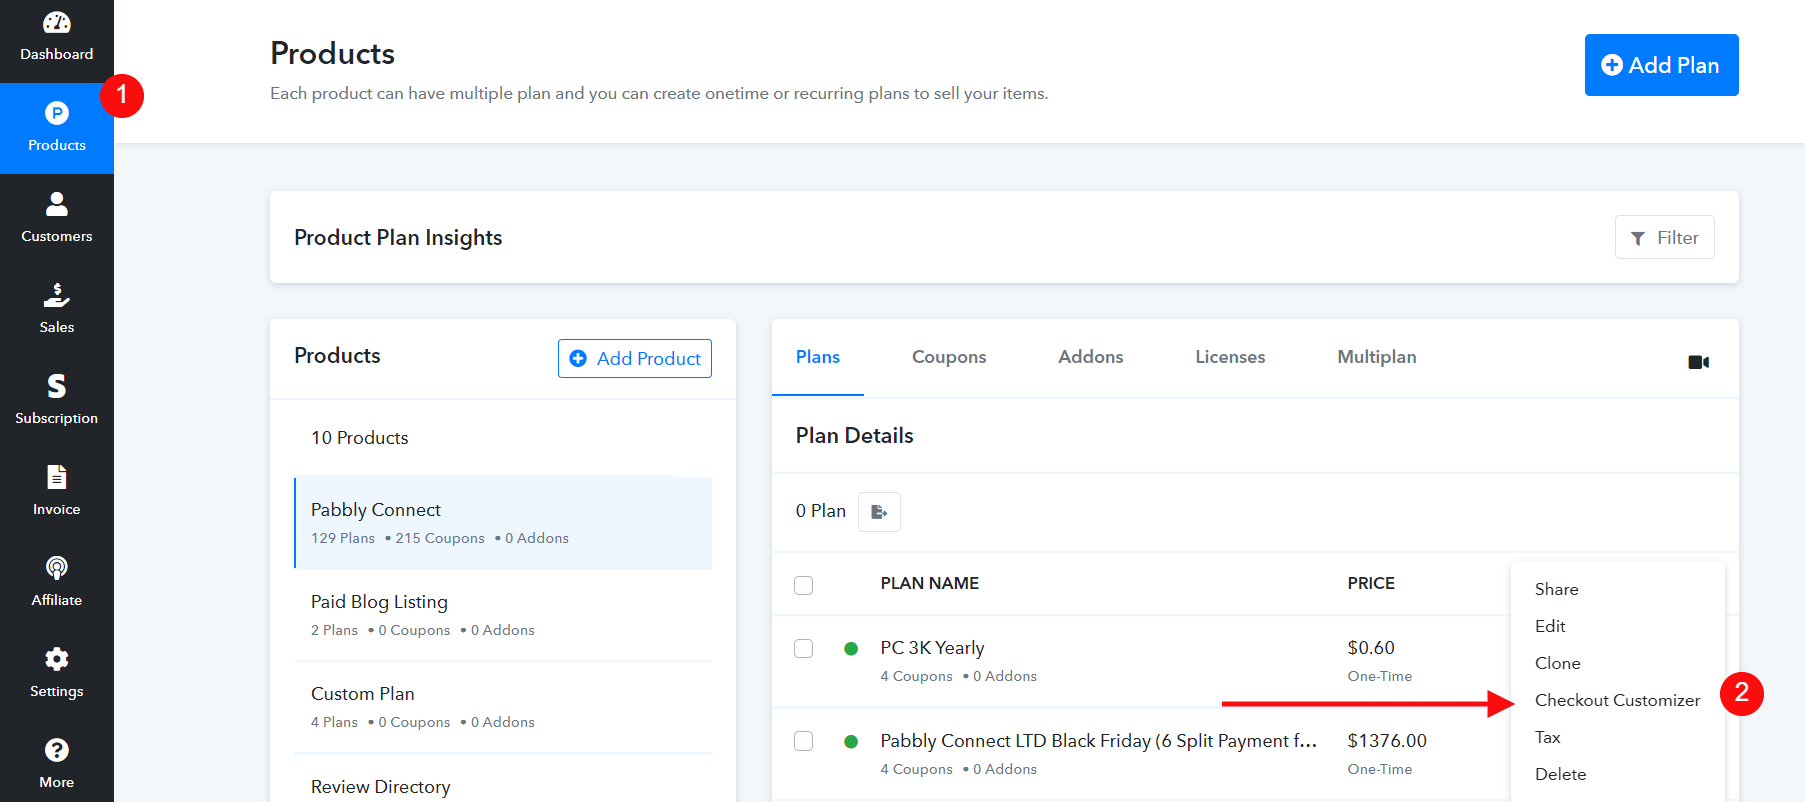Choose Edit from the plan context menu
Image resolution: width=1805 pixels, height=802 pixels.
[1550, 626]
